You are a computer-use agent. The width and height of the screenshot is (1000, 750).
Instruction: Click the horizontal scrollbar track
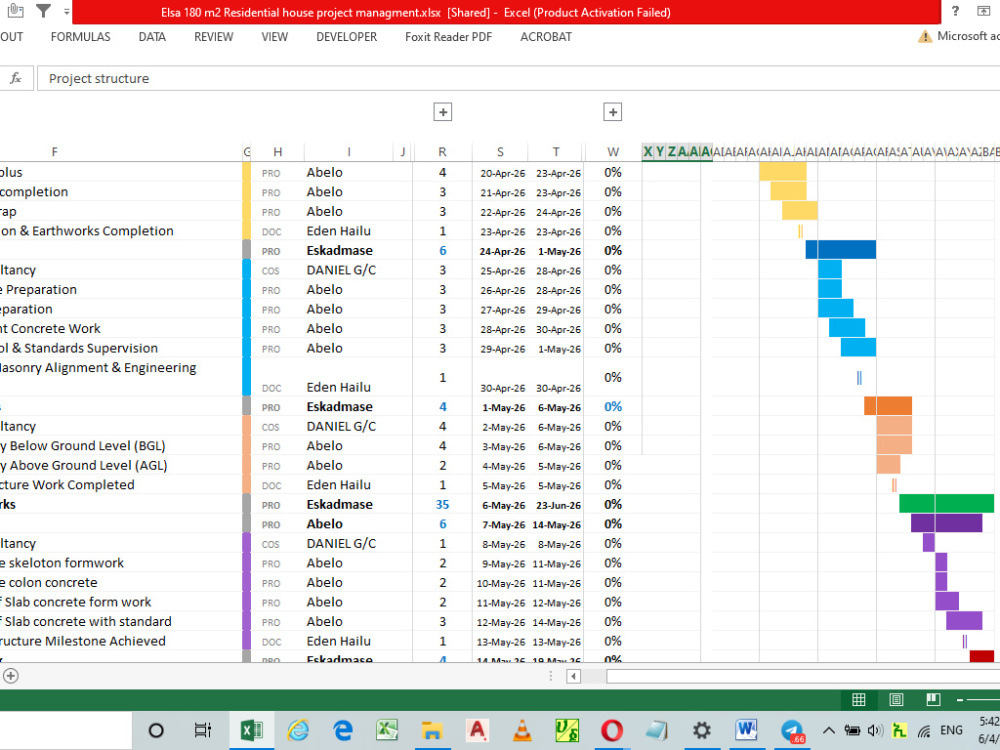pos(803,676)
